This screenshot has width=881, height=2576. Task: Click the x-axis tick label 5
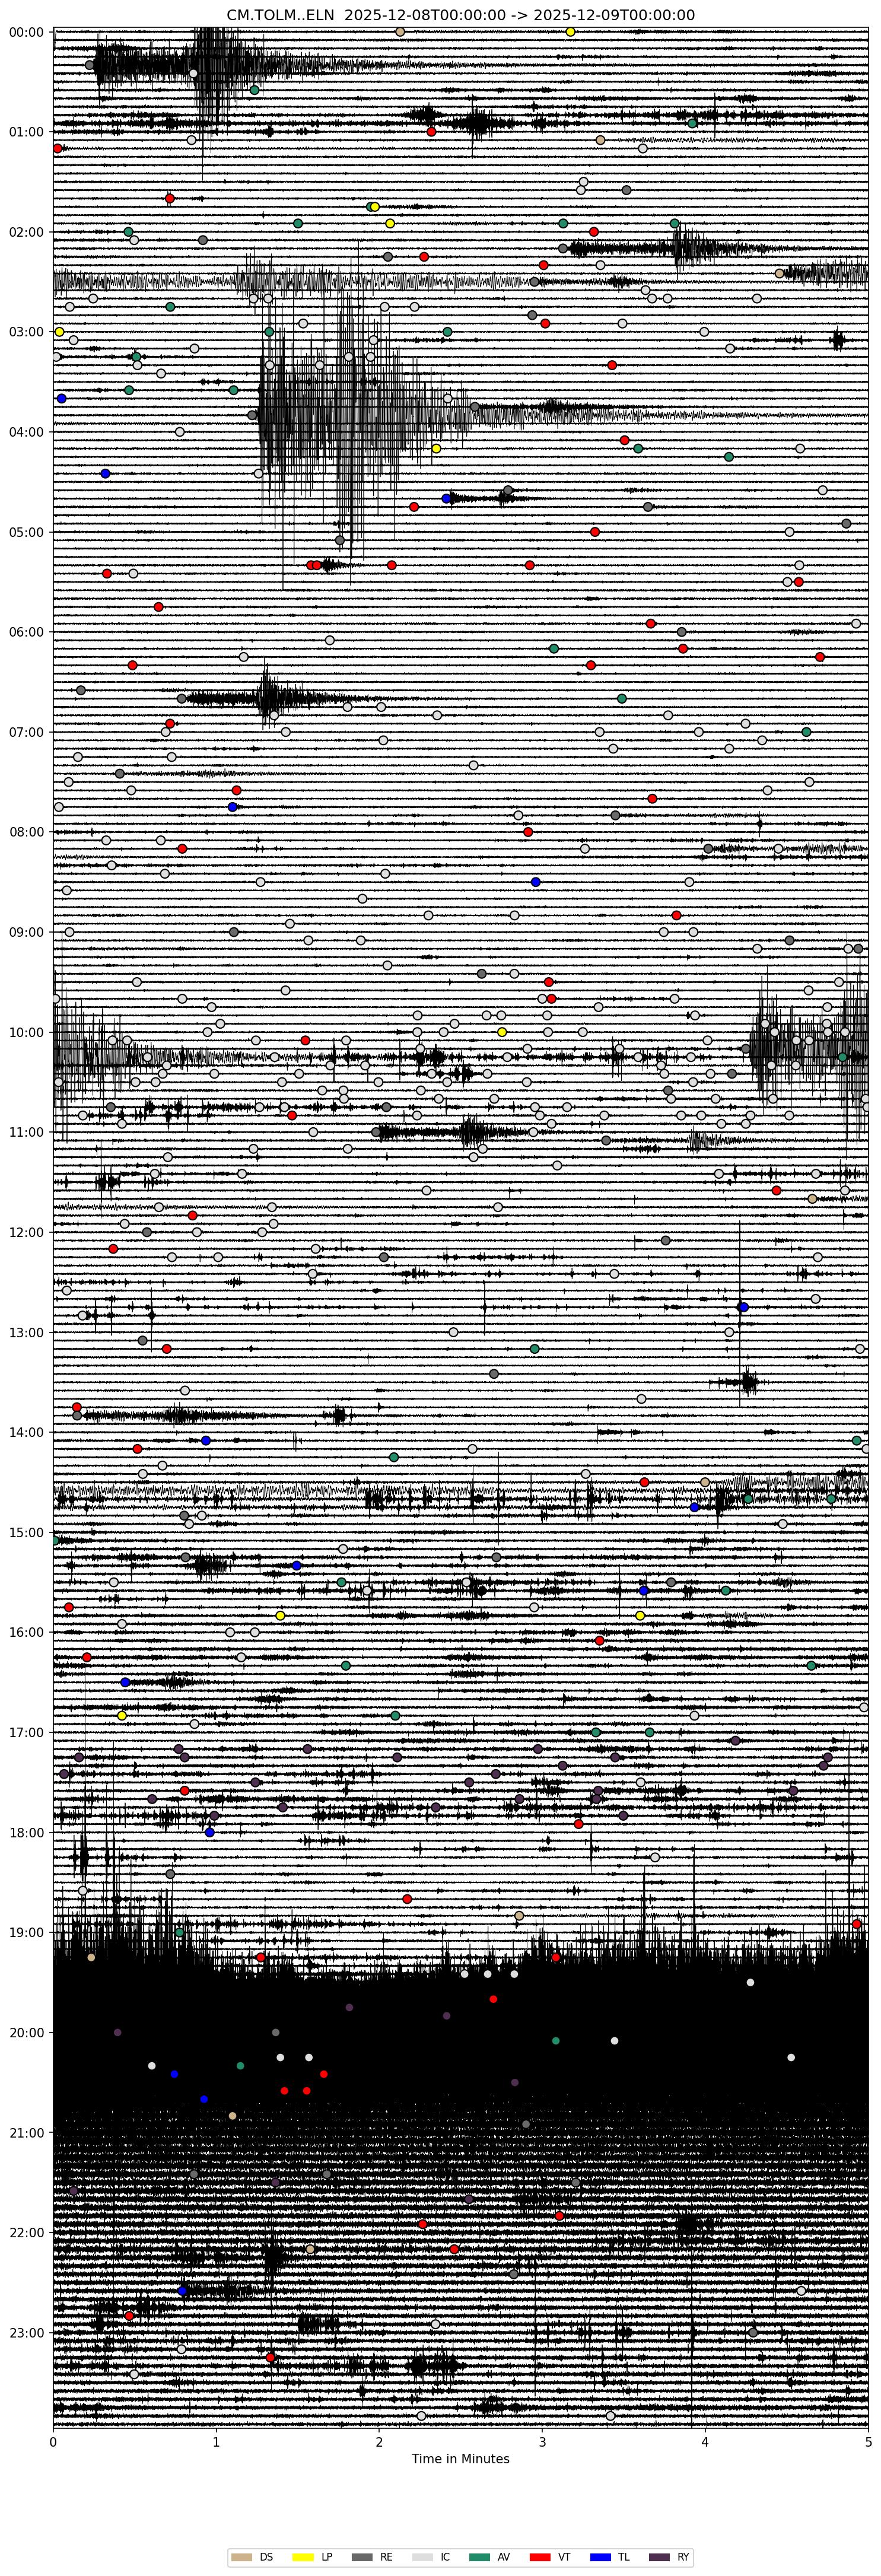867,2441
